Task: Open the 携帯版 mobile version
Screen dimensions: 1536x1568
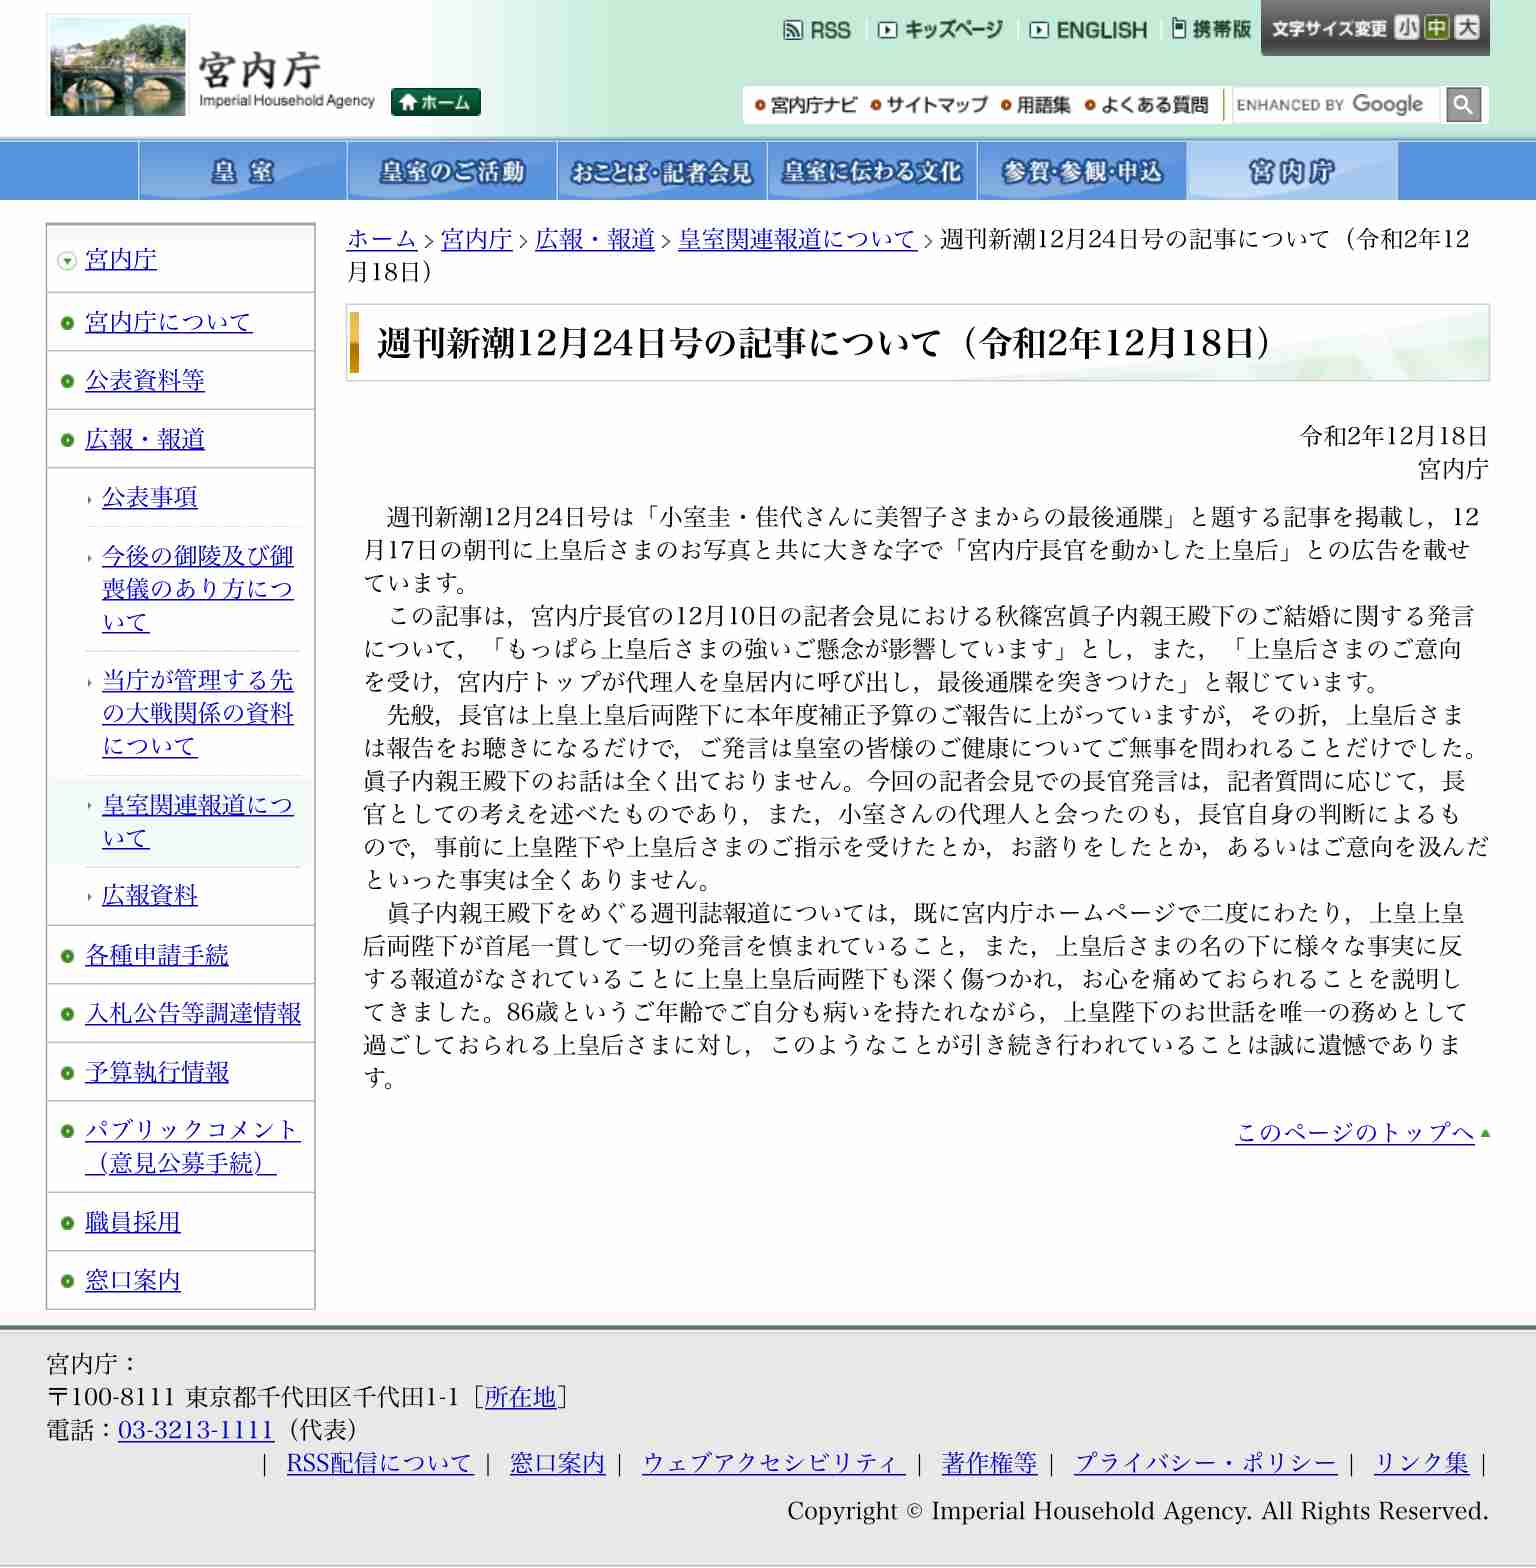Action: tap(1211, 29)
